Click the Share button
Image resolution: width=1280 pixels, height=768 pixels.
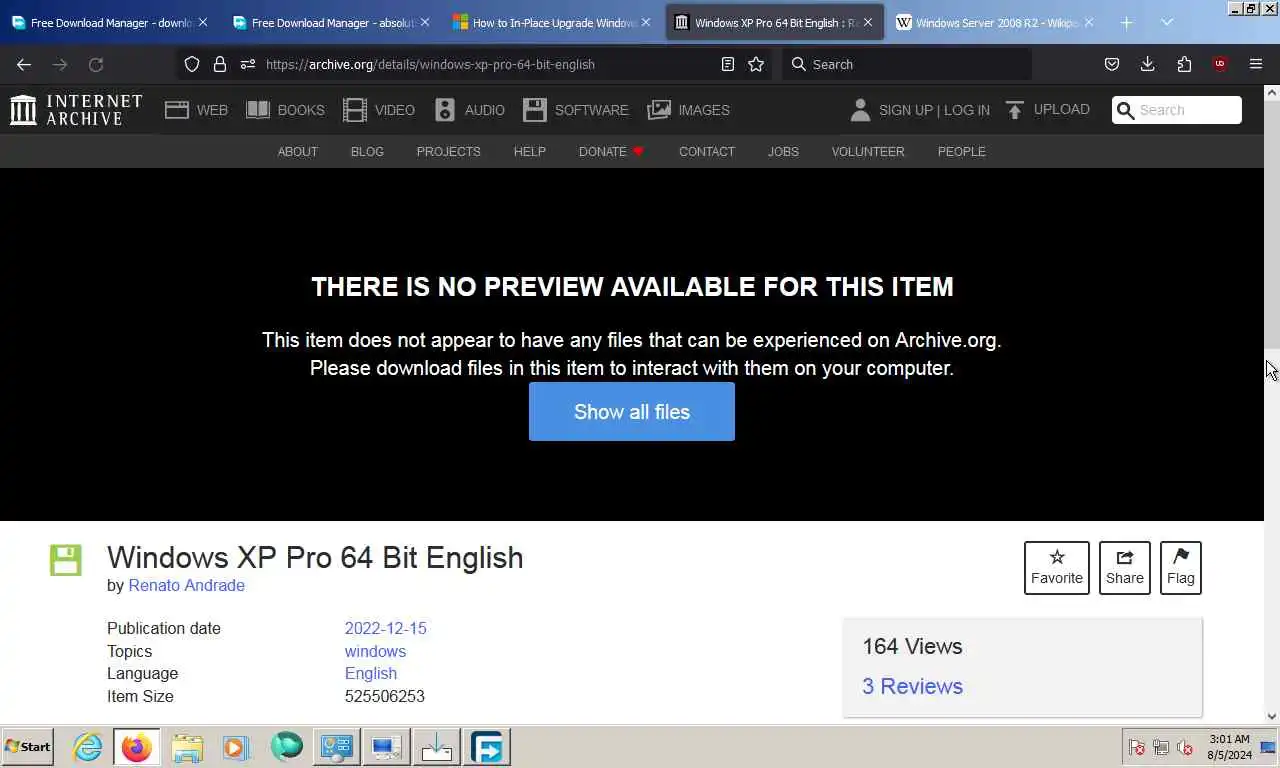1125,567
